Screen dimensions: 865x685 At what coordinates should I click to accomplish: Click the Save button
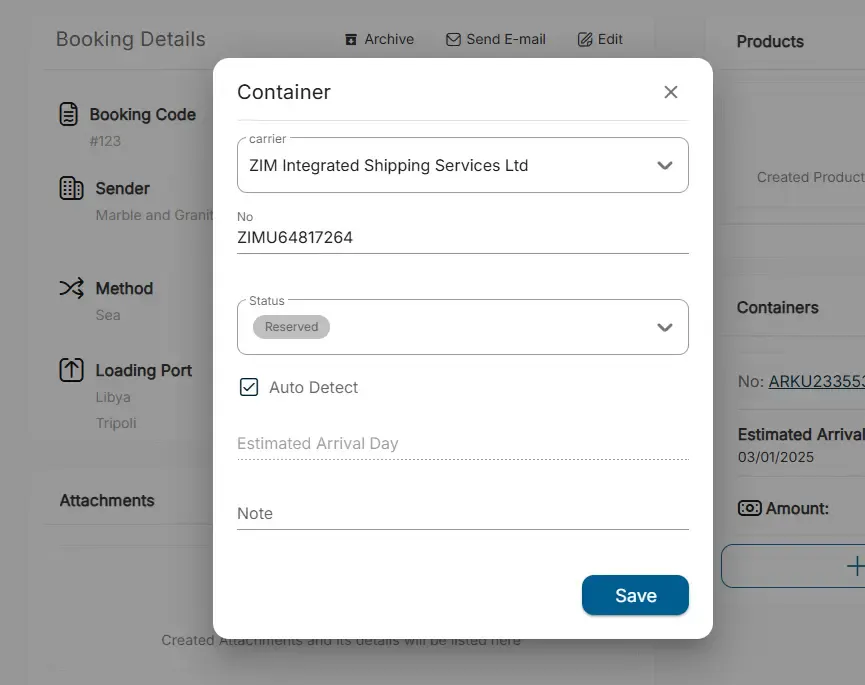(635, 595)
